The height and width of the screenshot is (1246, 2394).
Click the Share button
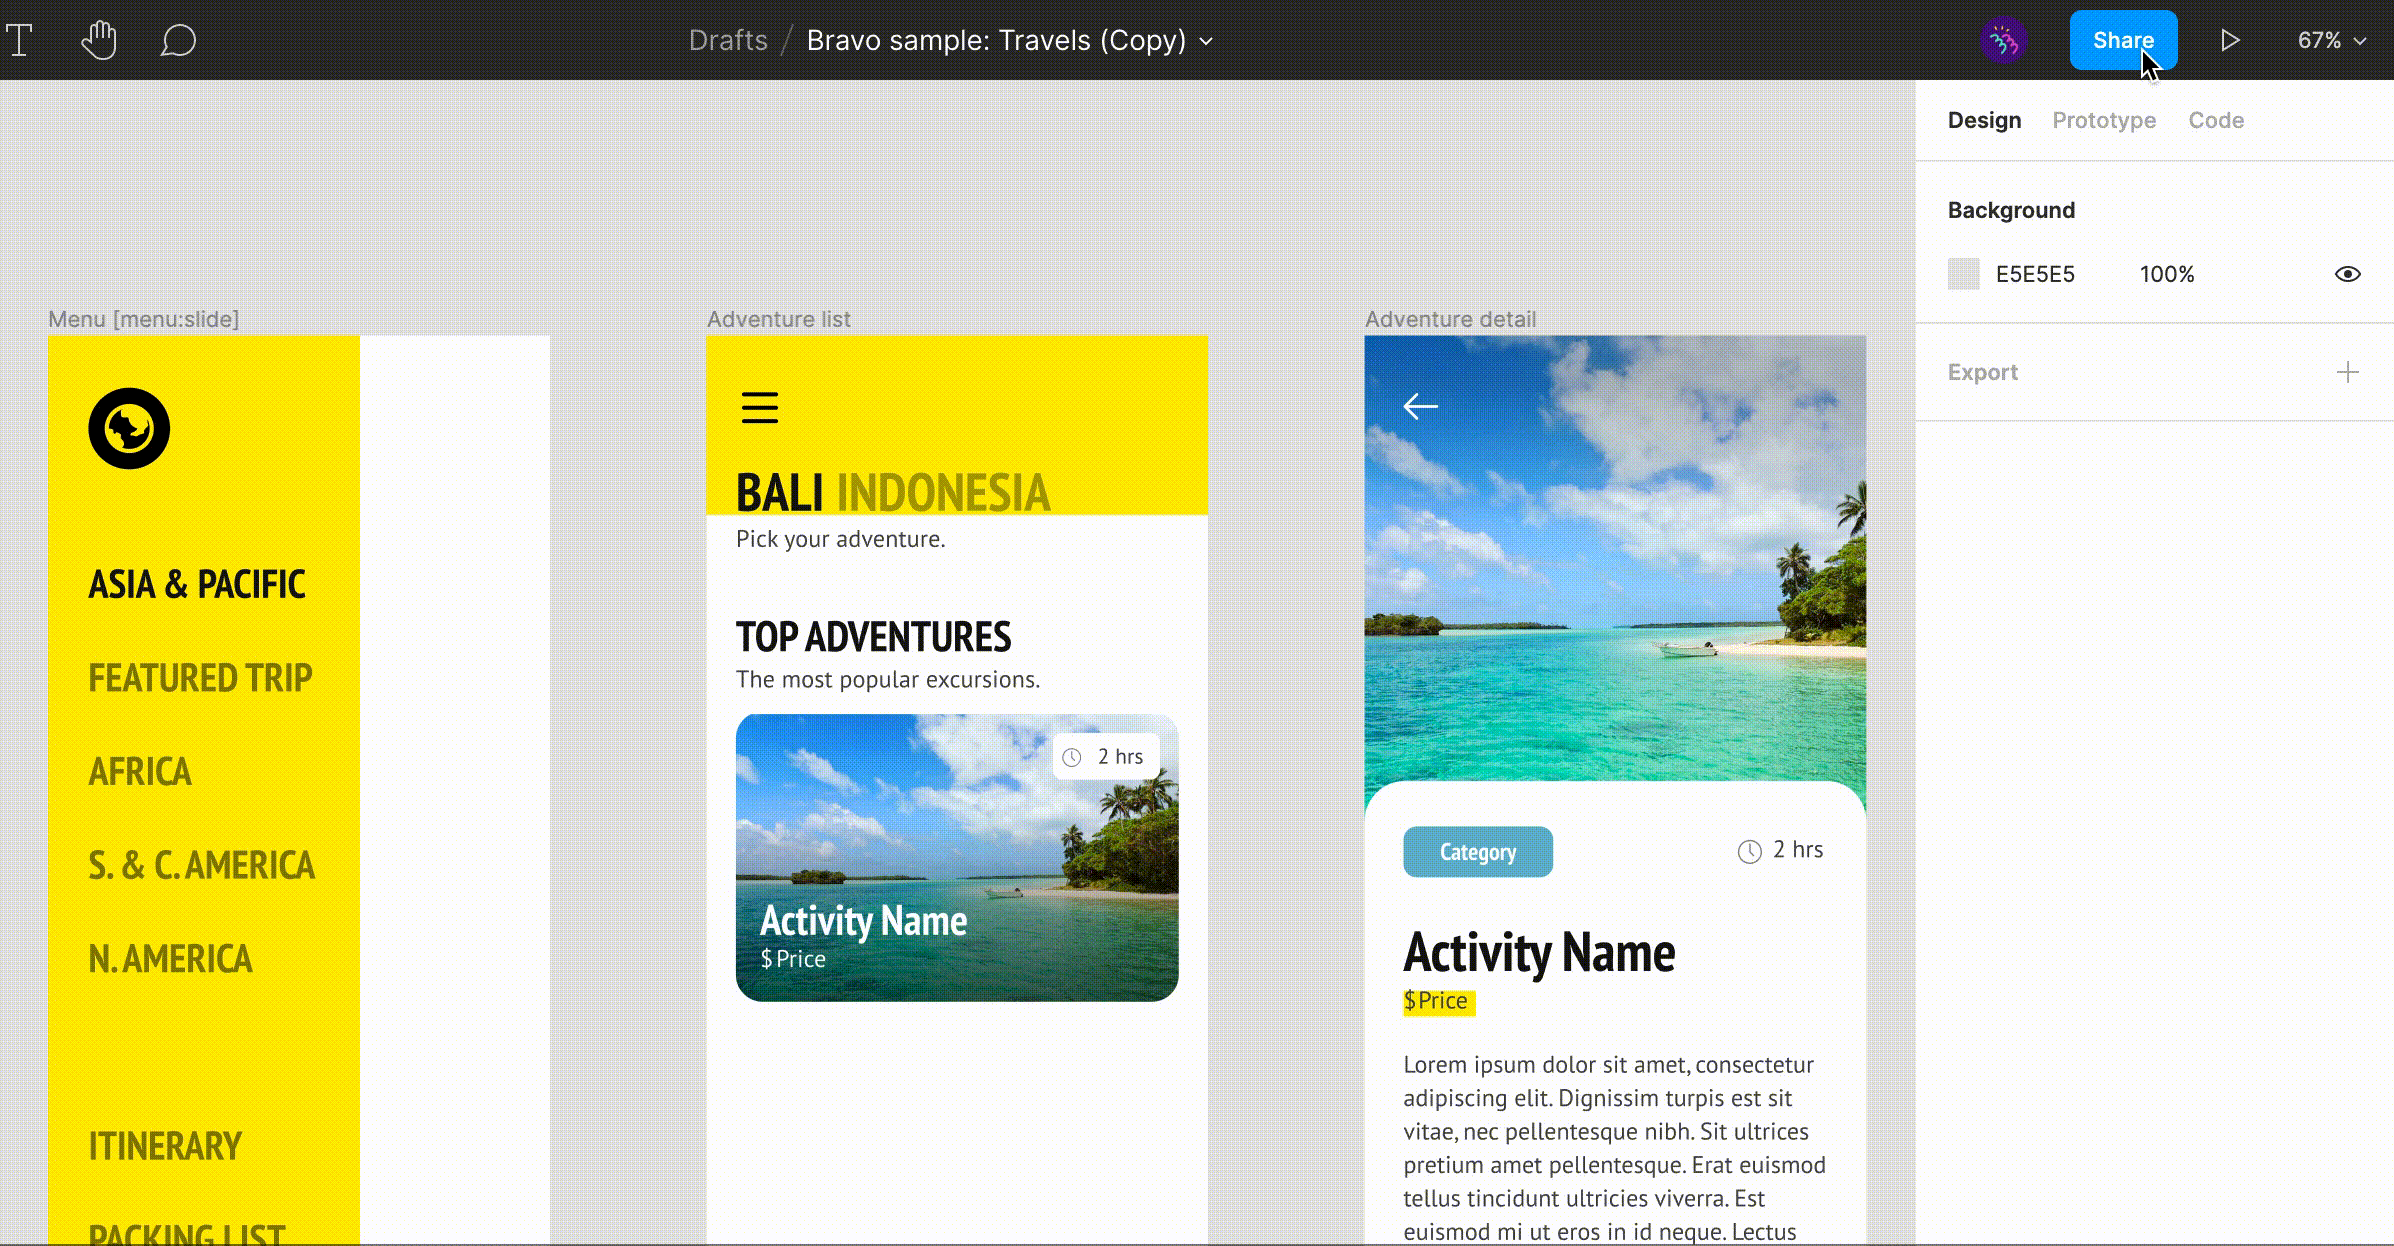[x=2122, y=40]
